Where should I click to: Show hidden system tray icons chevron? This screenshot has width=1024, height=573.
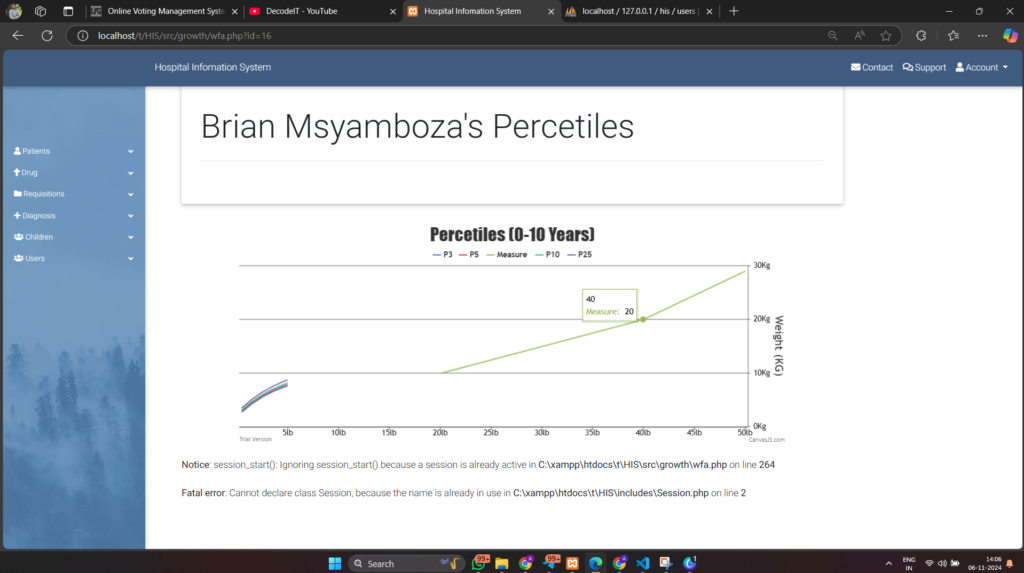(x=888, y=563)
